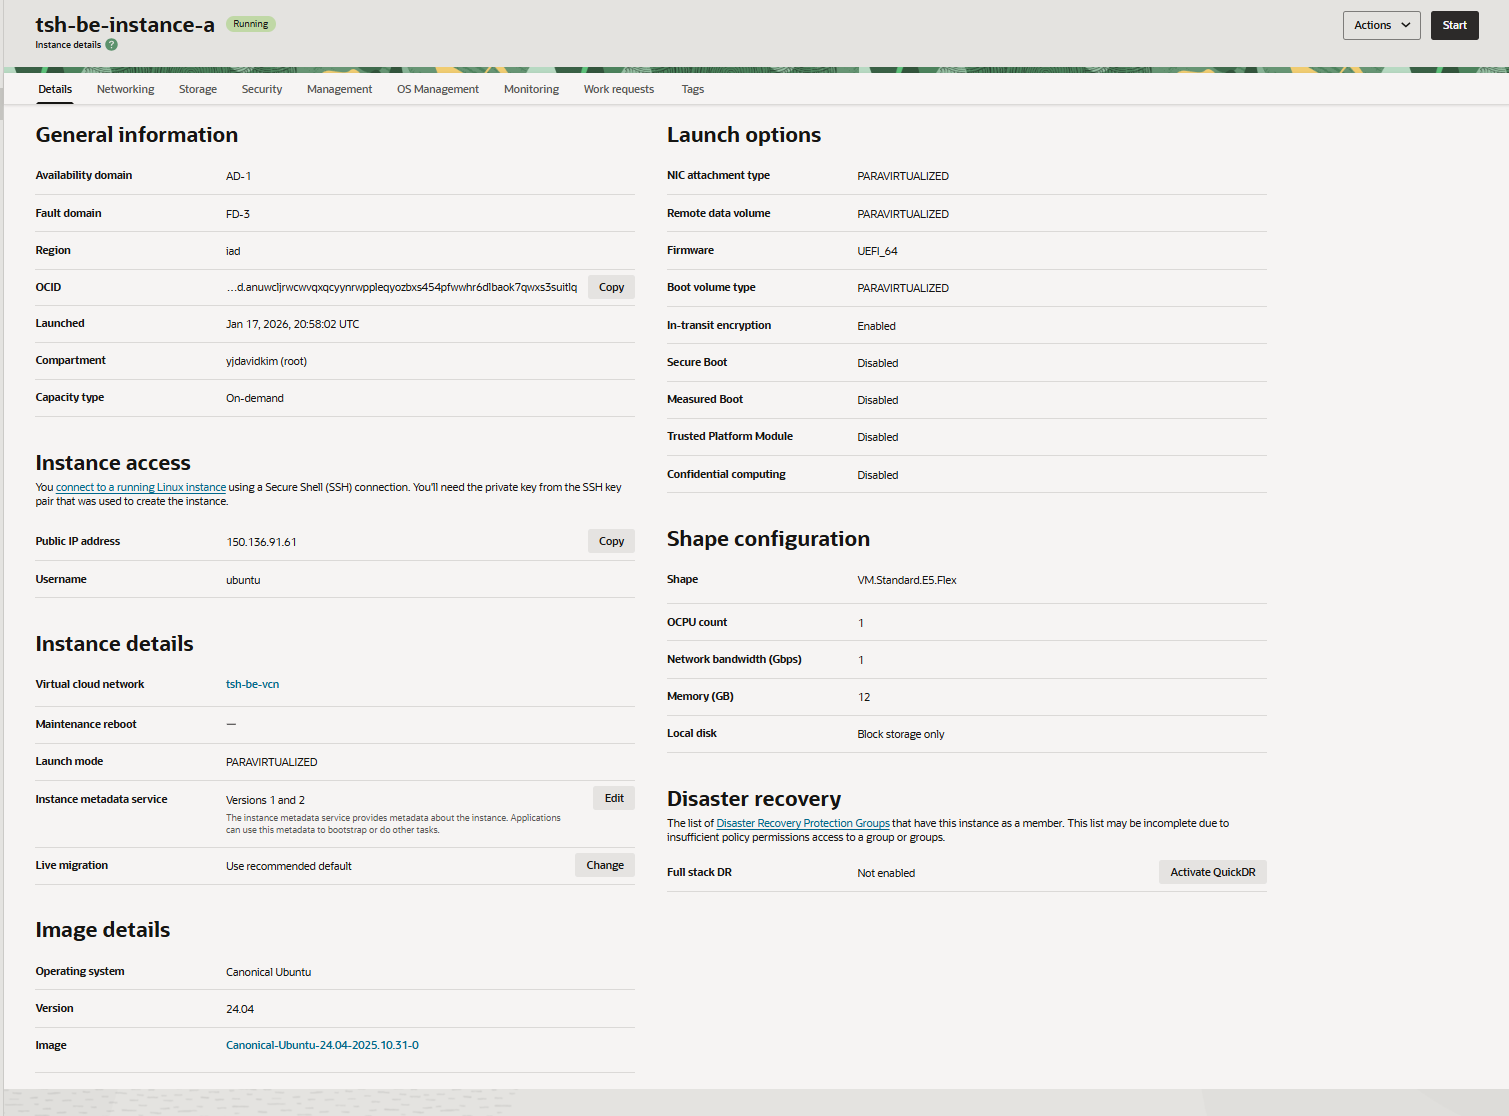Open the Actions dropdown menu

click(x=1381, y=25)
